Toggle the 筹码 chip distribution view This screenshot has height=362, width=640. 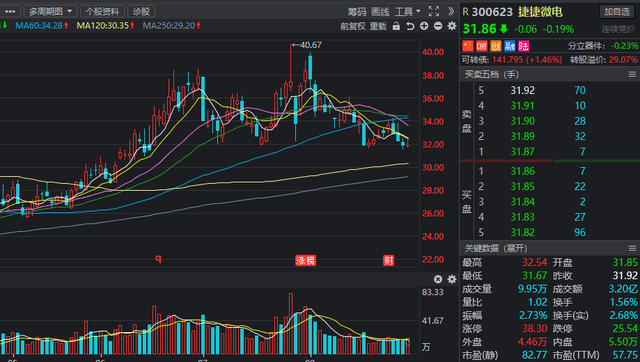pos(357,11)
